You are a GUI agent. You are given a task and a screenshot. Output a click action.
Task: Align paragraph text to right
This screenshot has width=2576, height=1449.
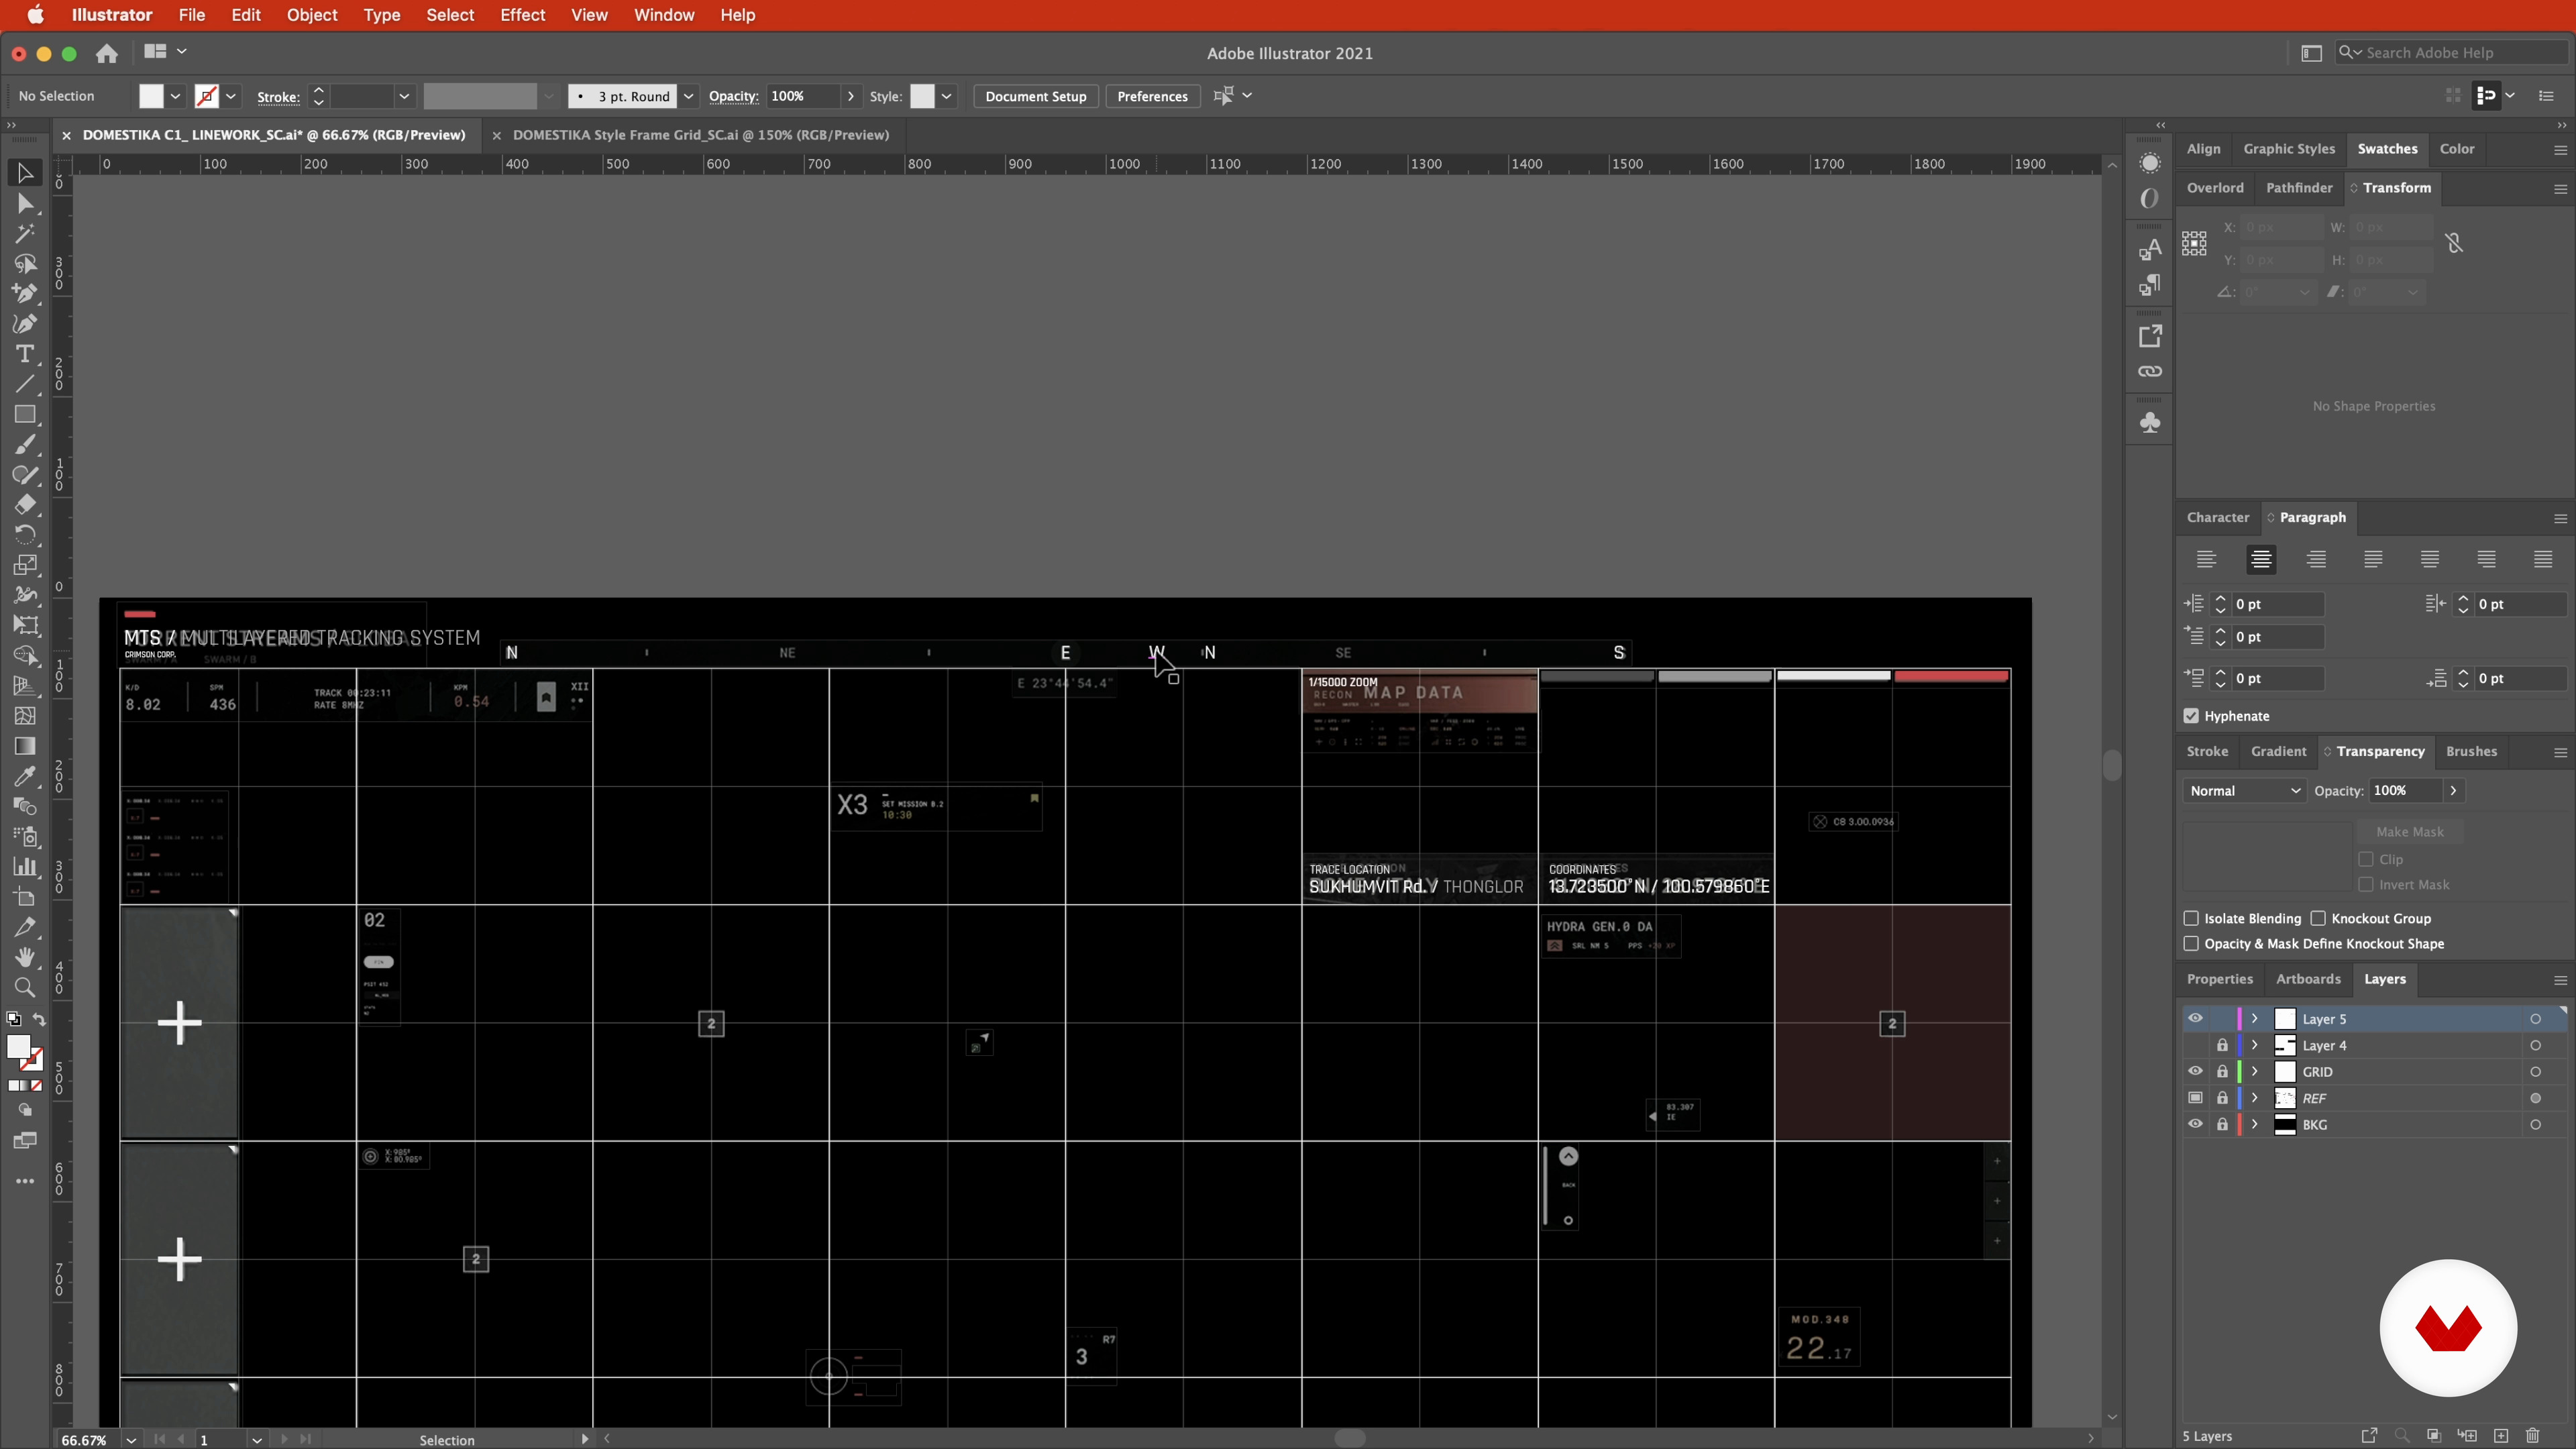click(x=2316, y=559)
